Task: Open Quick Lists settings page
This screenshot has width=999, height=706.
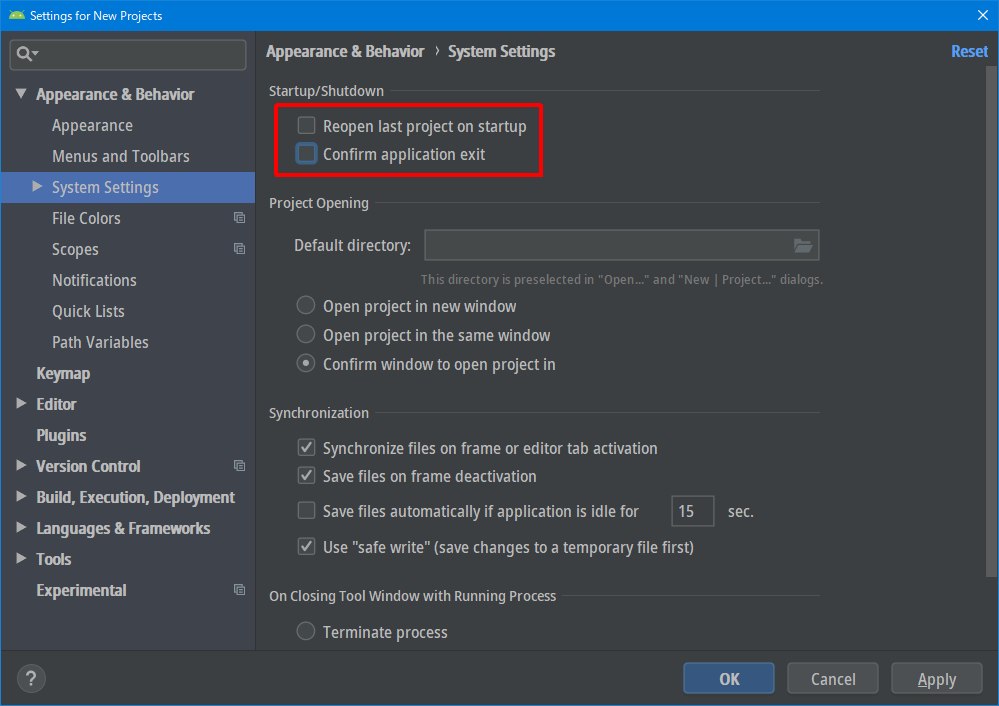Action: point(88,312)
